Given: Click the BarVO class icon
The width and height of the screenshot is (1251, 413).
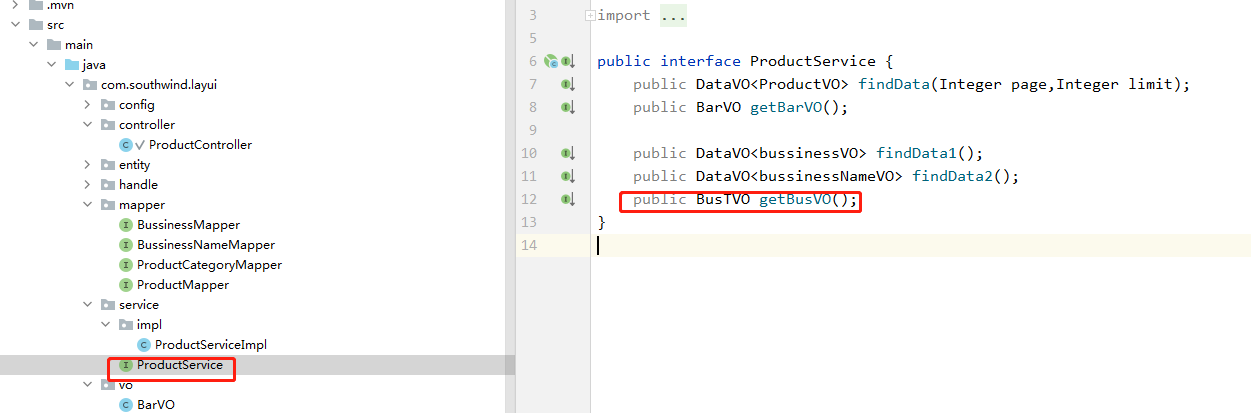Looking at the screenshot, I should 125,405.
